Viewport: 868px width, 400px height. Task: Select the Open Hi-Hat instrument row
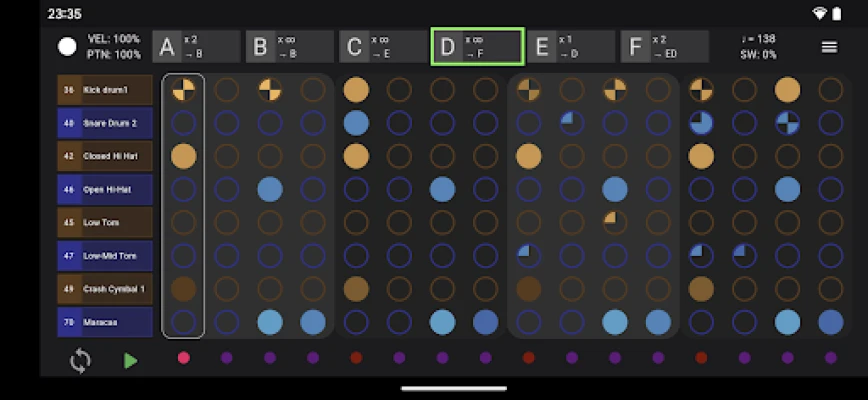[105, 189]
